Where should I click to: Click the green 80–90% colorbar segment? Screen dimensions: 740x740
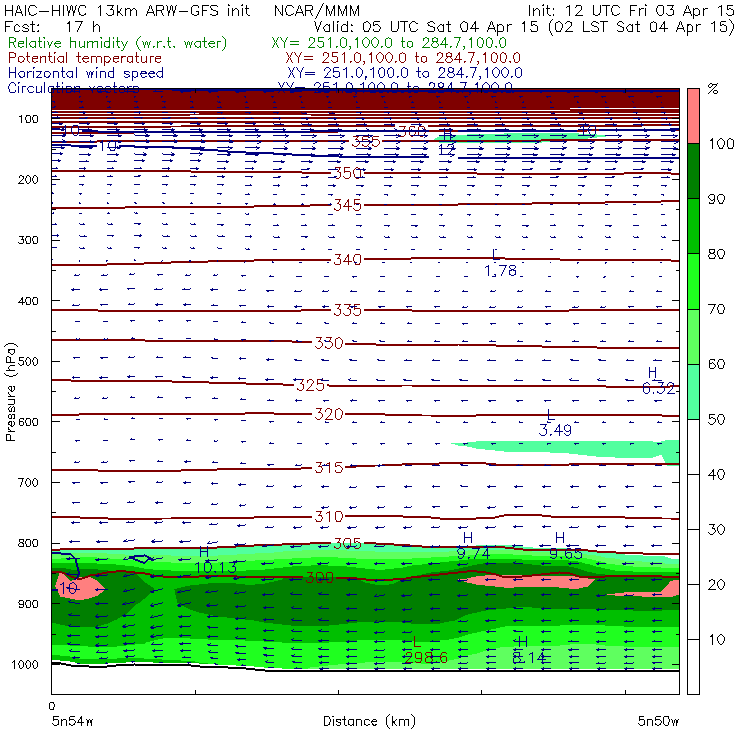coord(693,226)
